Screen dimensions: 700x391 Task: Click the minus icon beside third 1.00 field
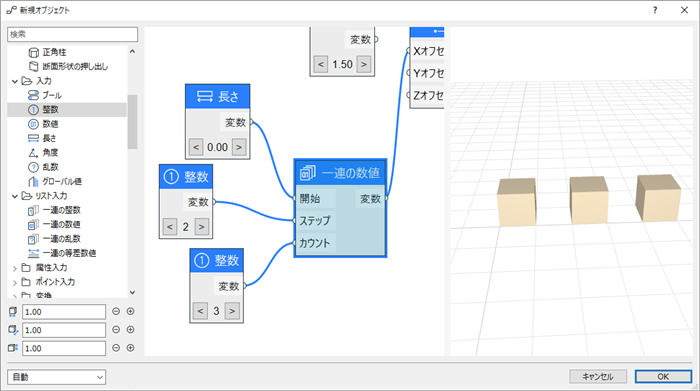[x=116, y=348]
